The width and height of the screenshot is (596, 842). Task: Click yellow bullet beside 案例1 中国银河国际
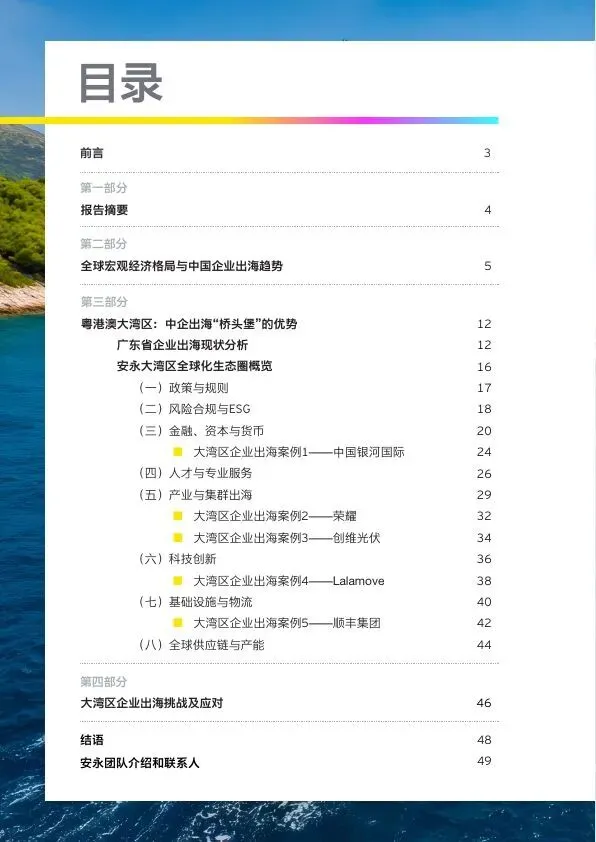[178, 452]
